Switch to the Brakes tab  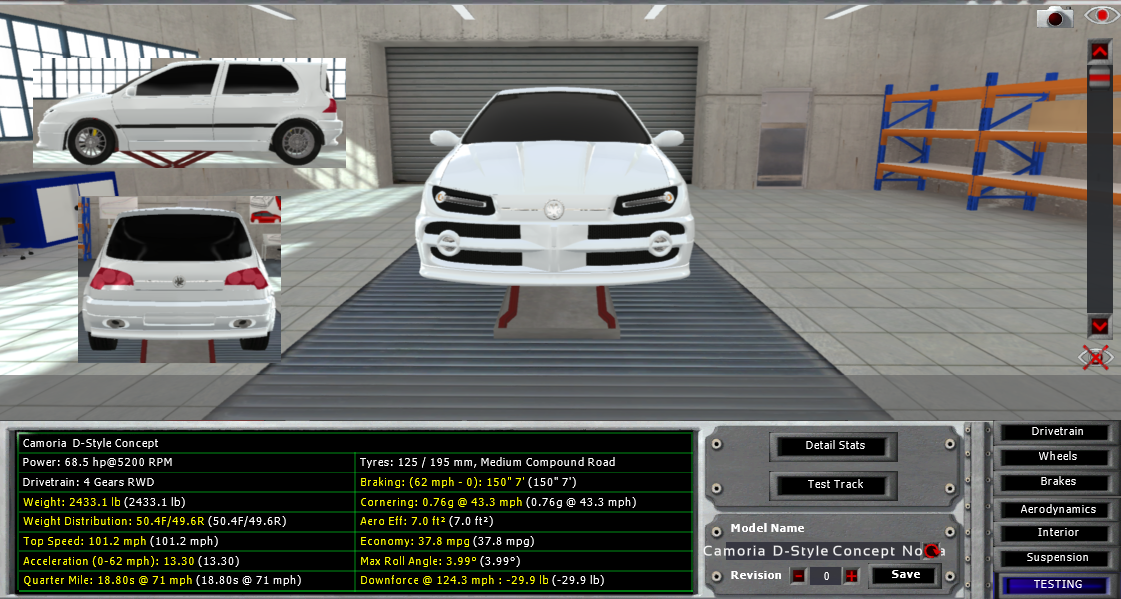1057,482
